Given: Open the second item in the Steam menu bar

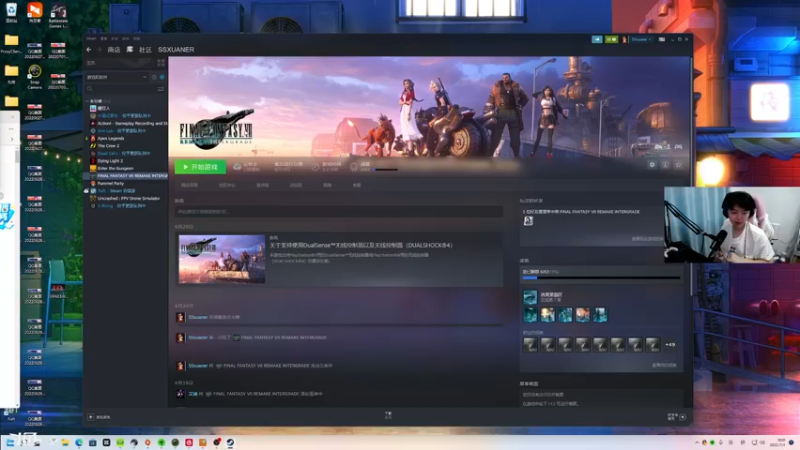Looking at the screenshot, I should tap(104, 39).
